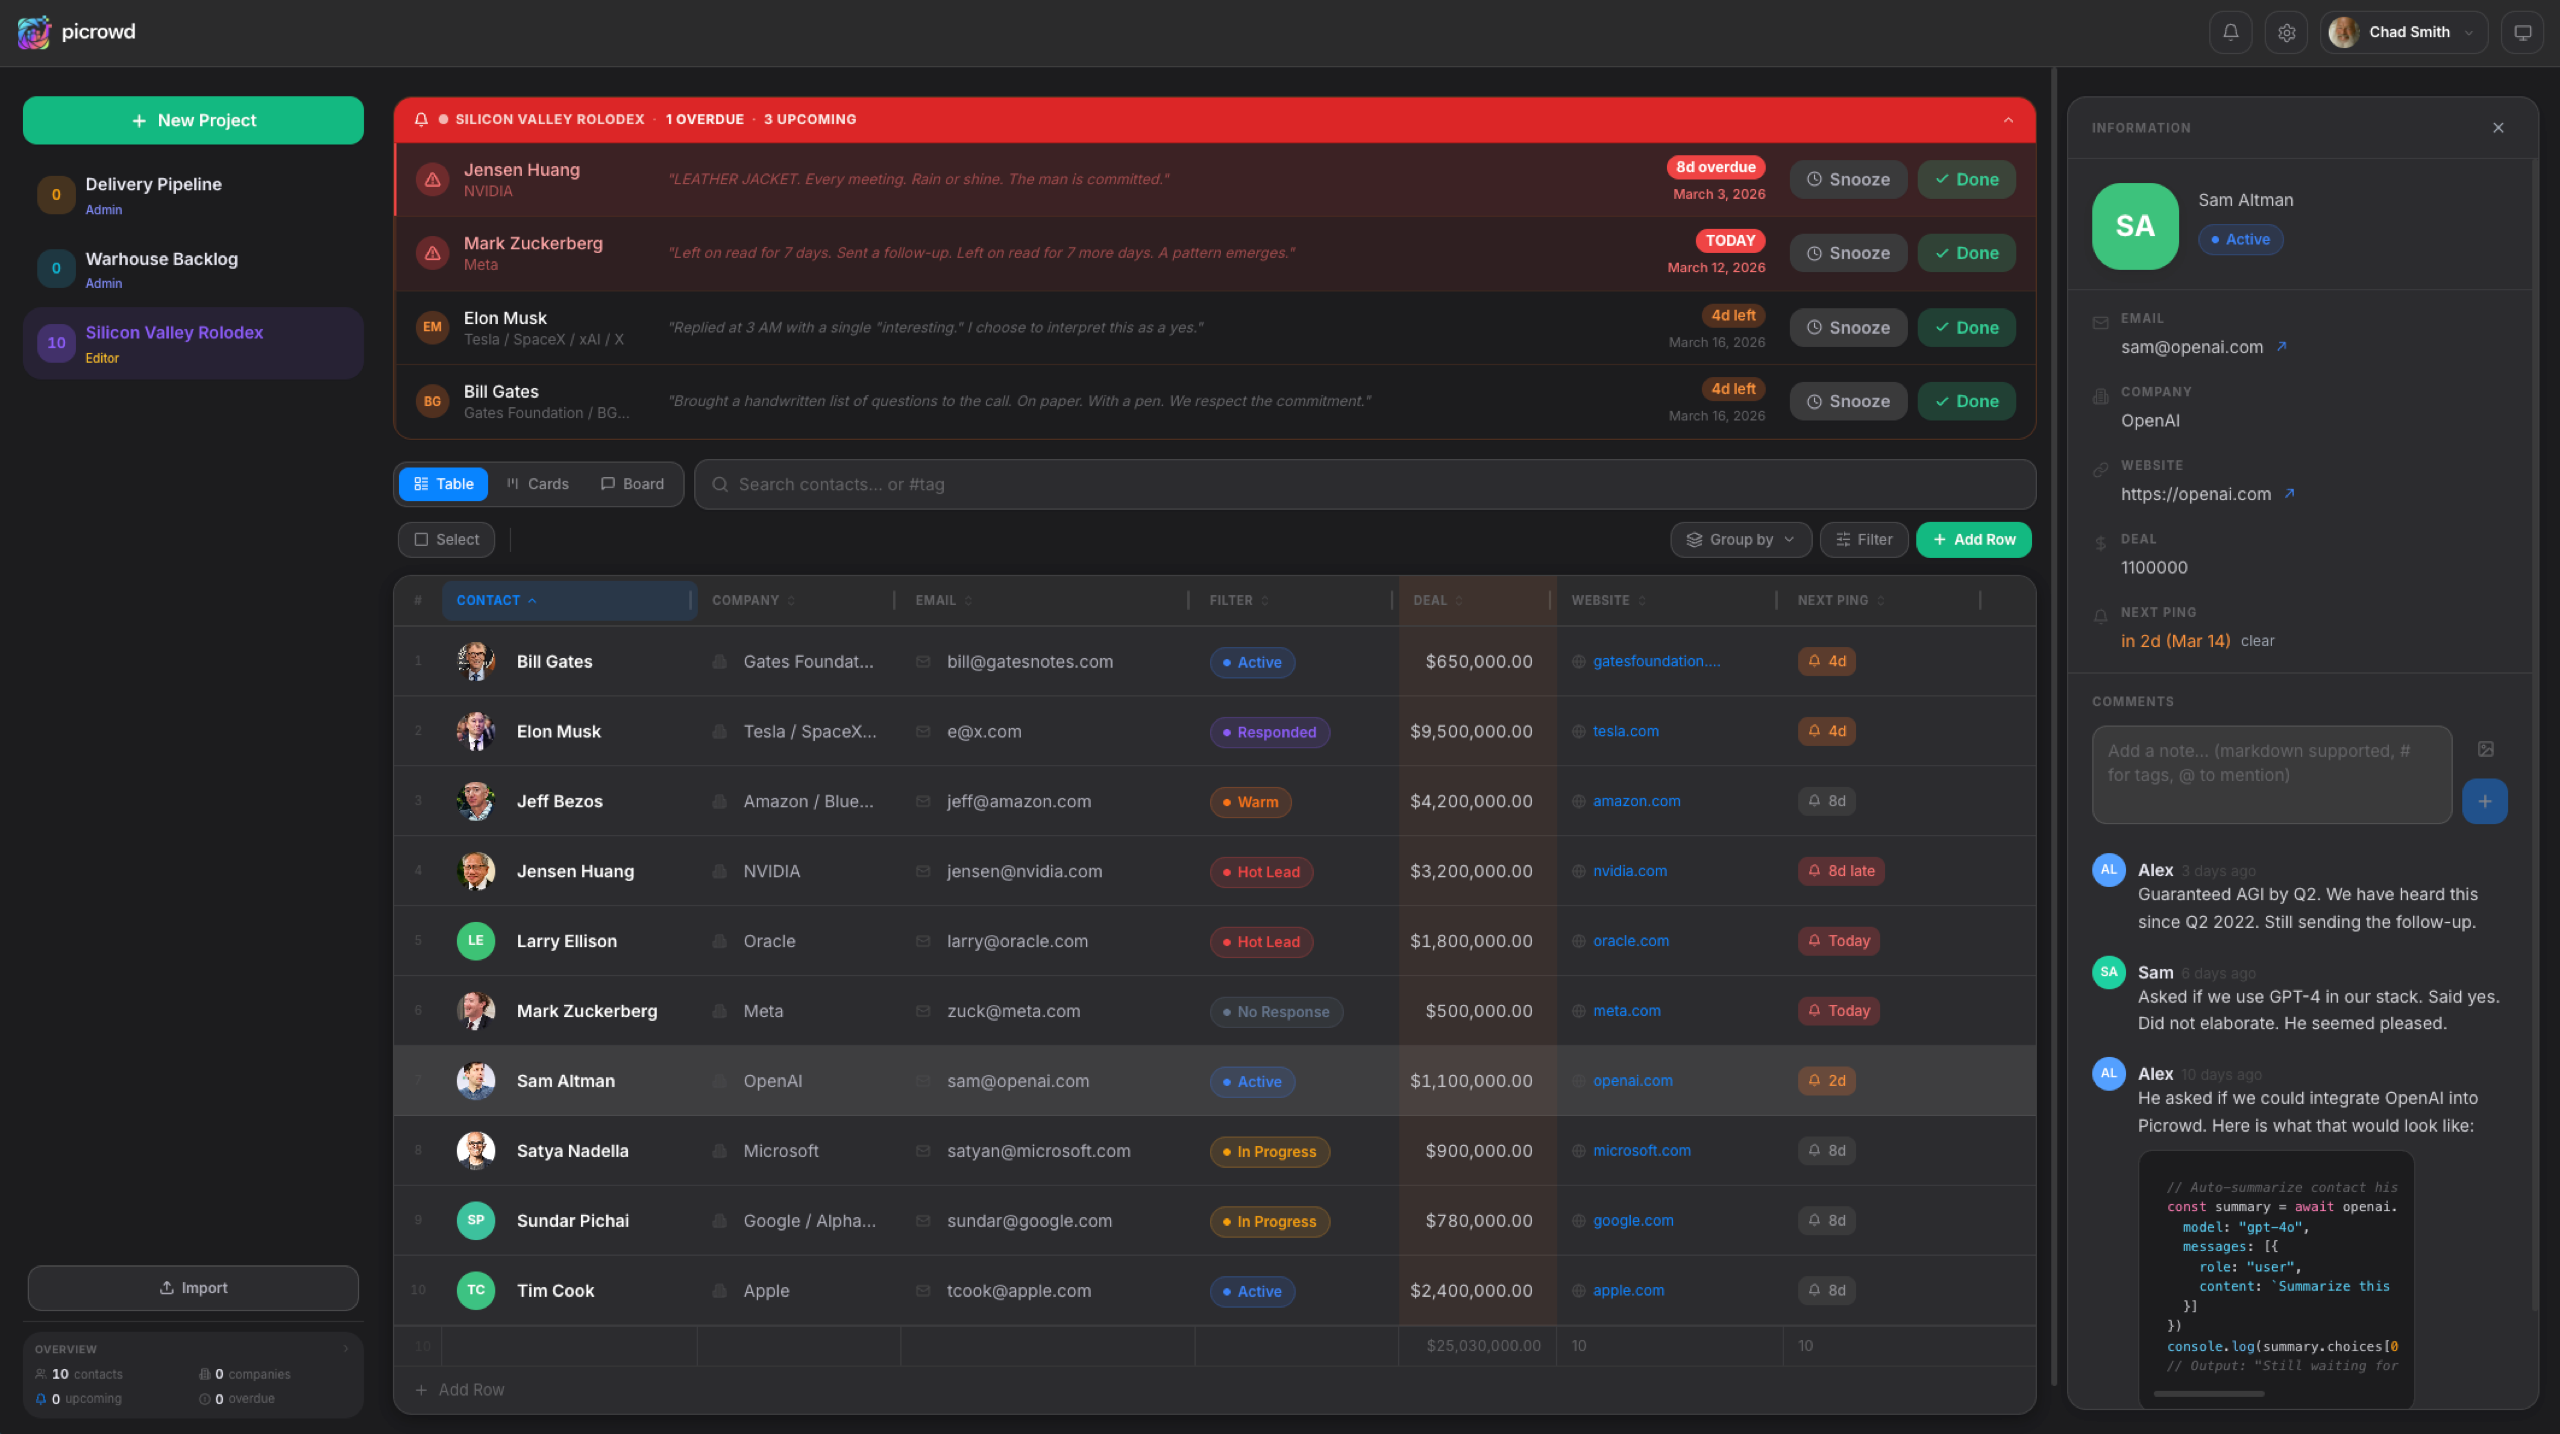2560x1434 pixels.
Task: Switch to the Board view tab
Action: coord(632,483)
